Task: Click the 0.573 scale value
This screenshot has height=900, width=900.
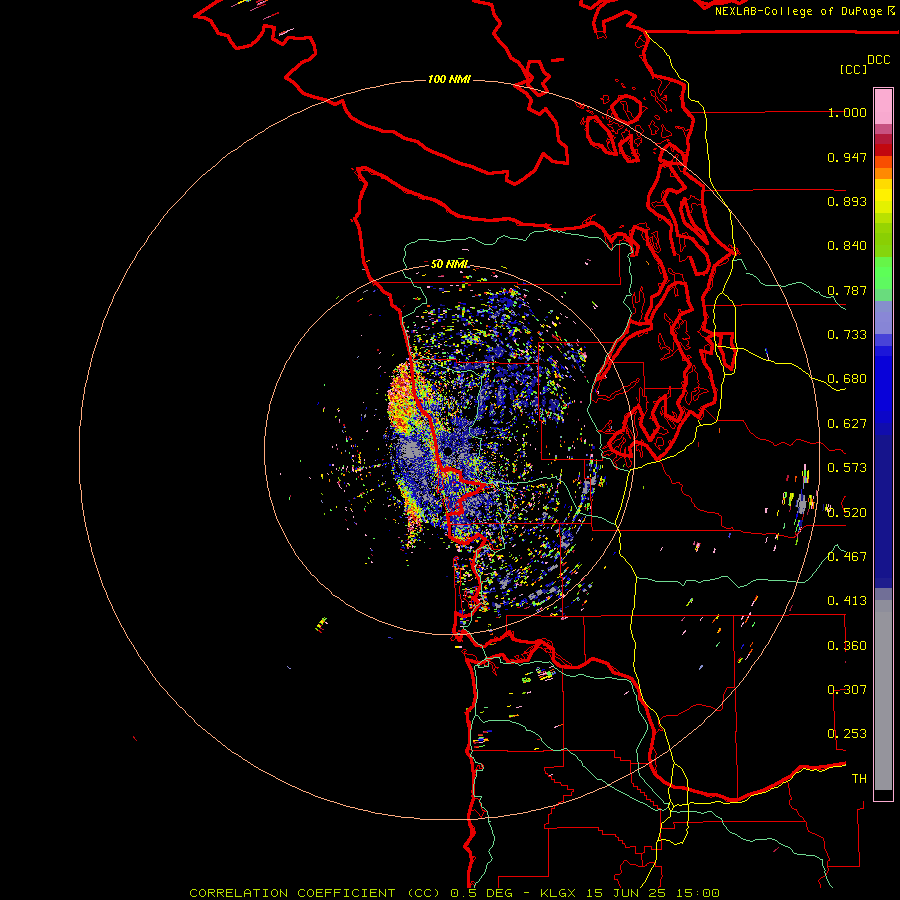Action: (x=847, y=468)
